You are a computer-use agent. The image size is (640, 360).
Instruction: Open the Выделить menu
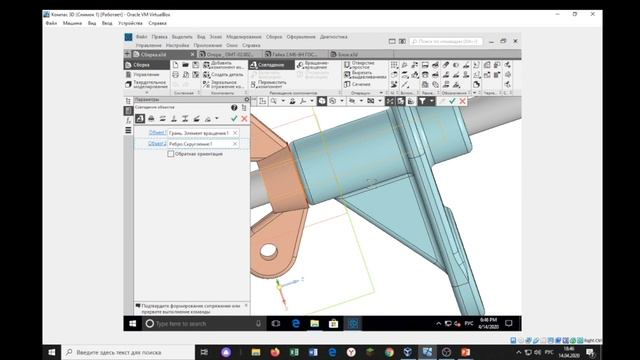coord(182,37)
